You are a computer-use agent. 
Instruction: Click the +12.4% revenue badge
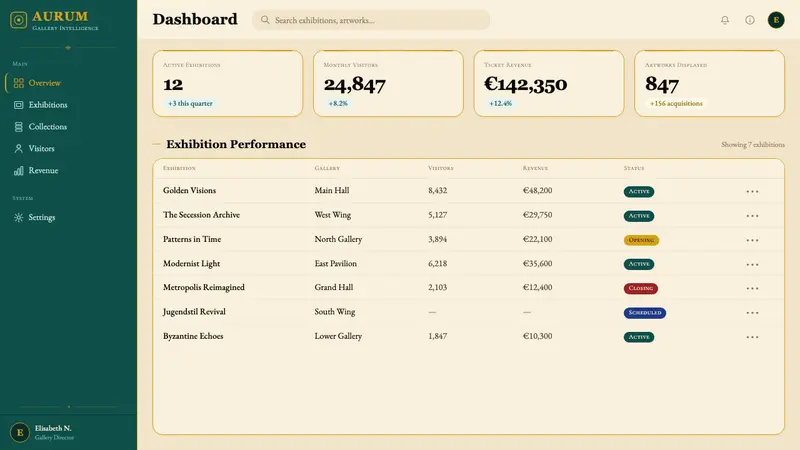click(500, 103)
